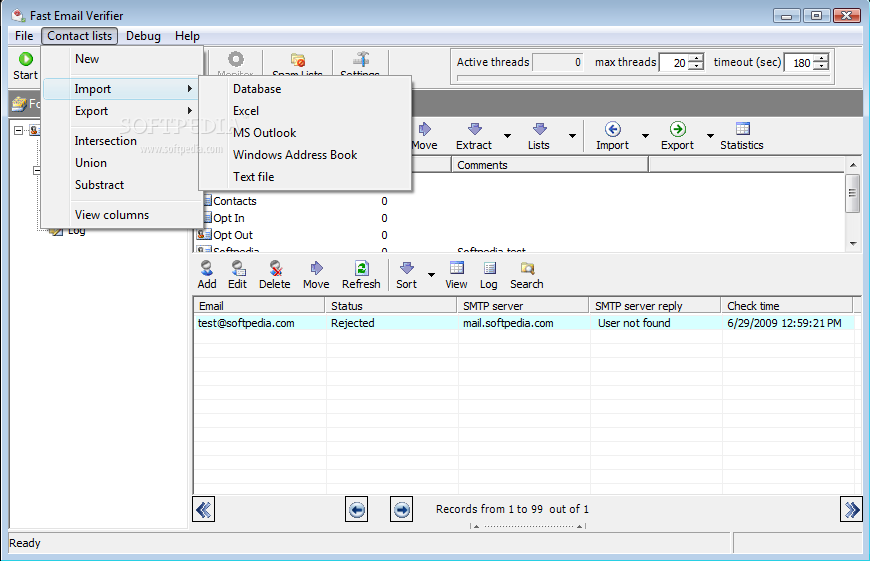Jump to last records page double-arrow
The image size is (870, 561).
pyautogui.click(x=851, y=509)
